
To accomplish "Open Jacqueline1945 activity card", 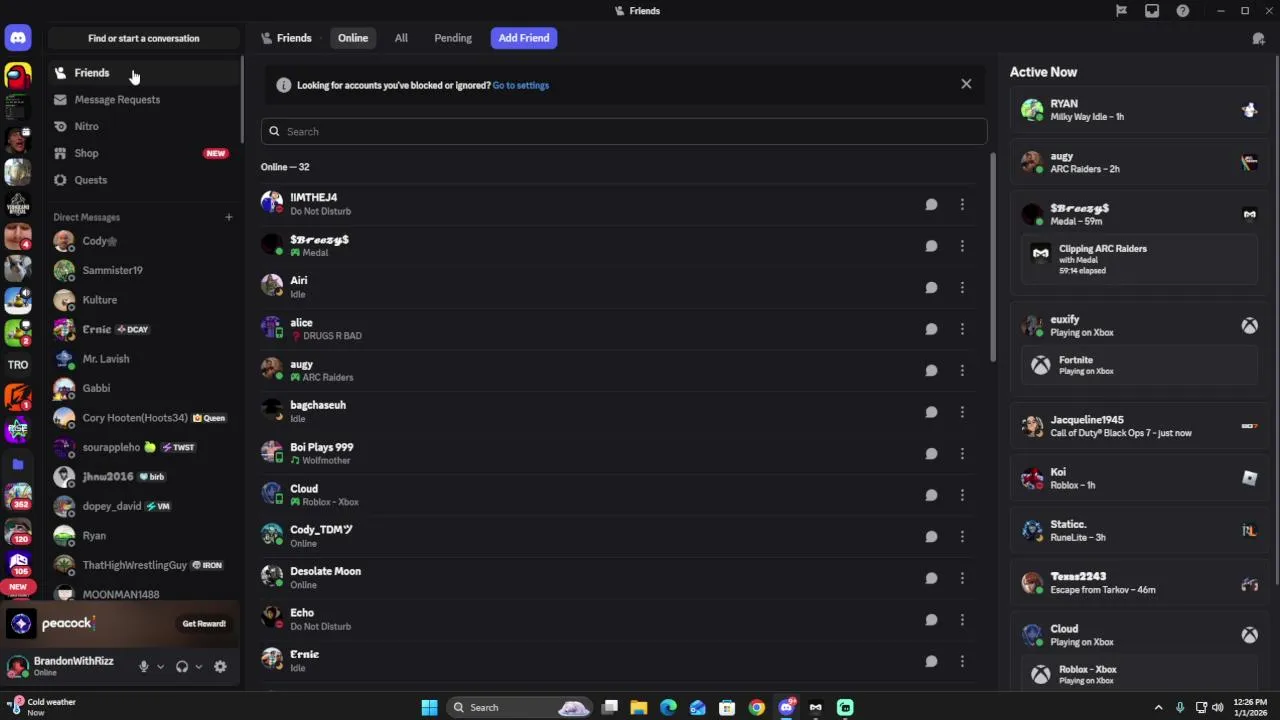I will 1139,426.
